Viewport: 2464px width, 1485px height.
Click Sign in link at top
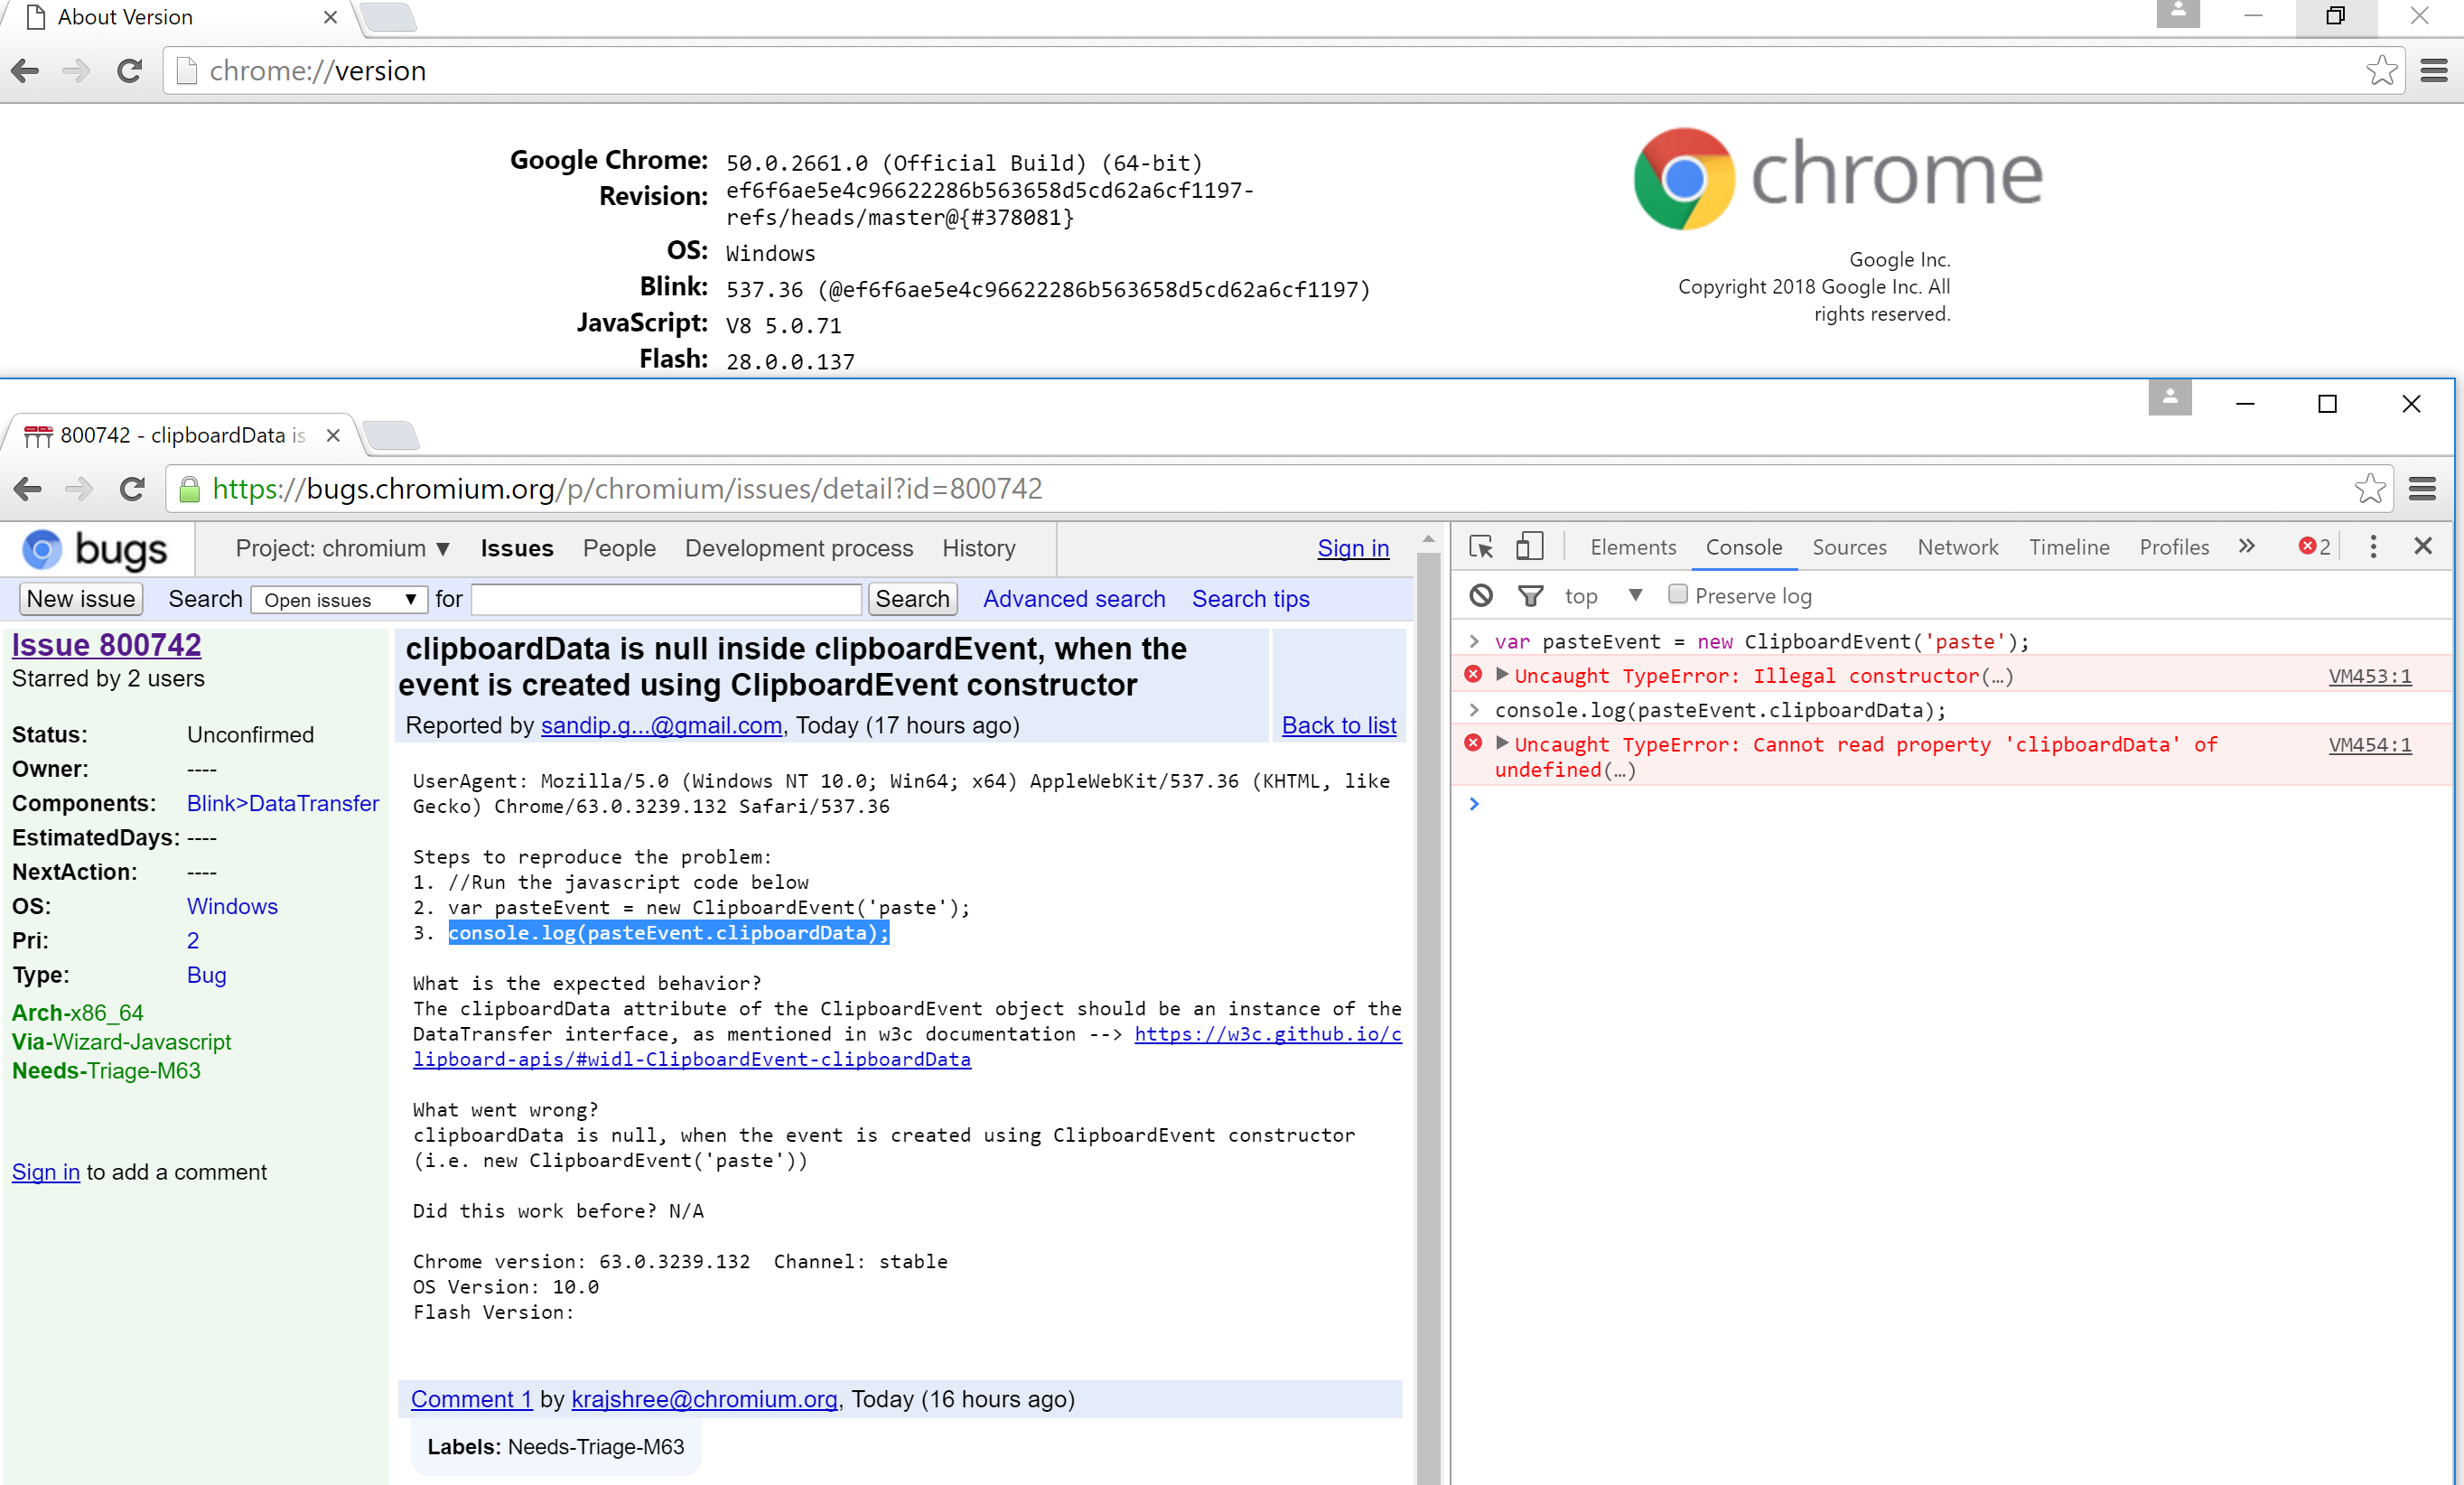(1353, 548)
